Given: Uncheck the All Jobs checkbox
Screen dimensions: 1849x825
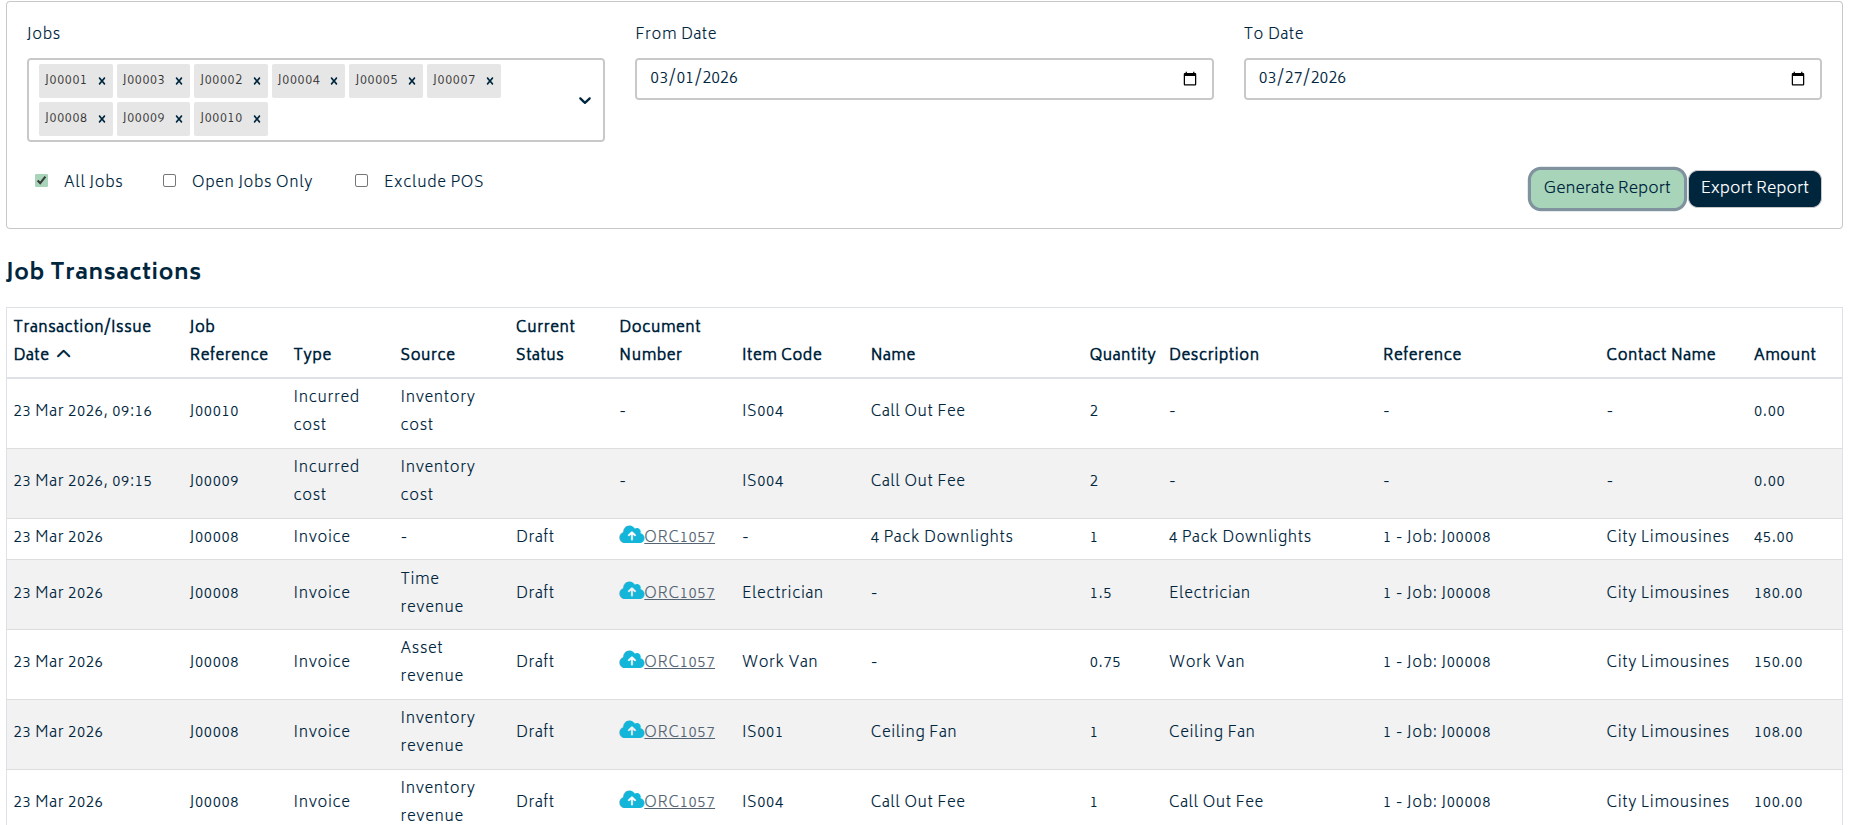Looking at the screenshot, I should [42, 181].
